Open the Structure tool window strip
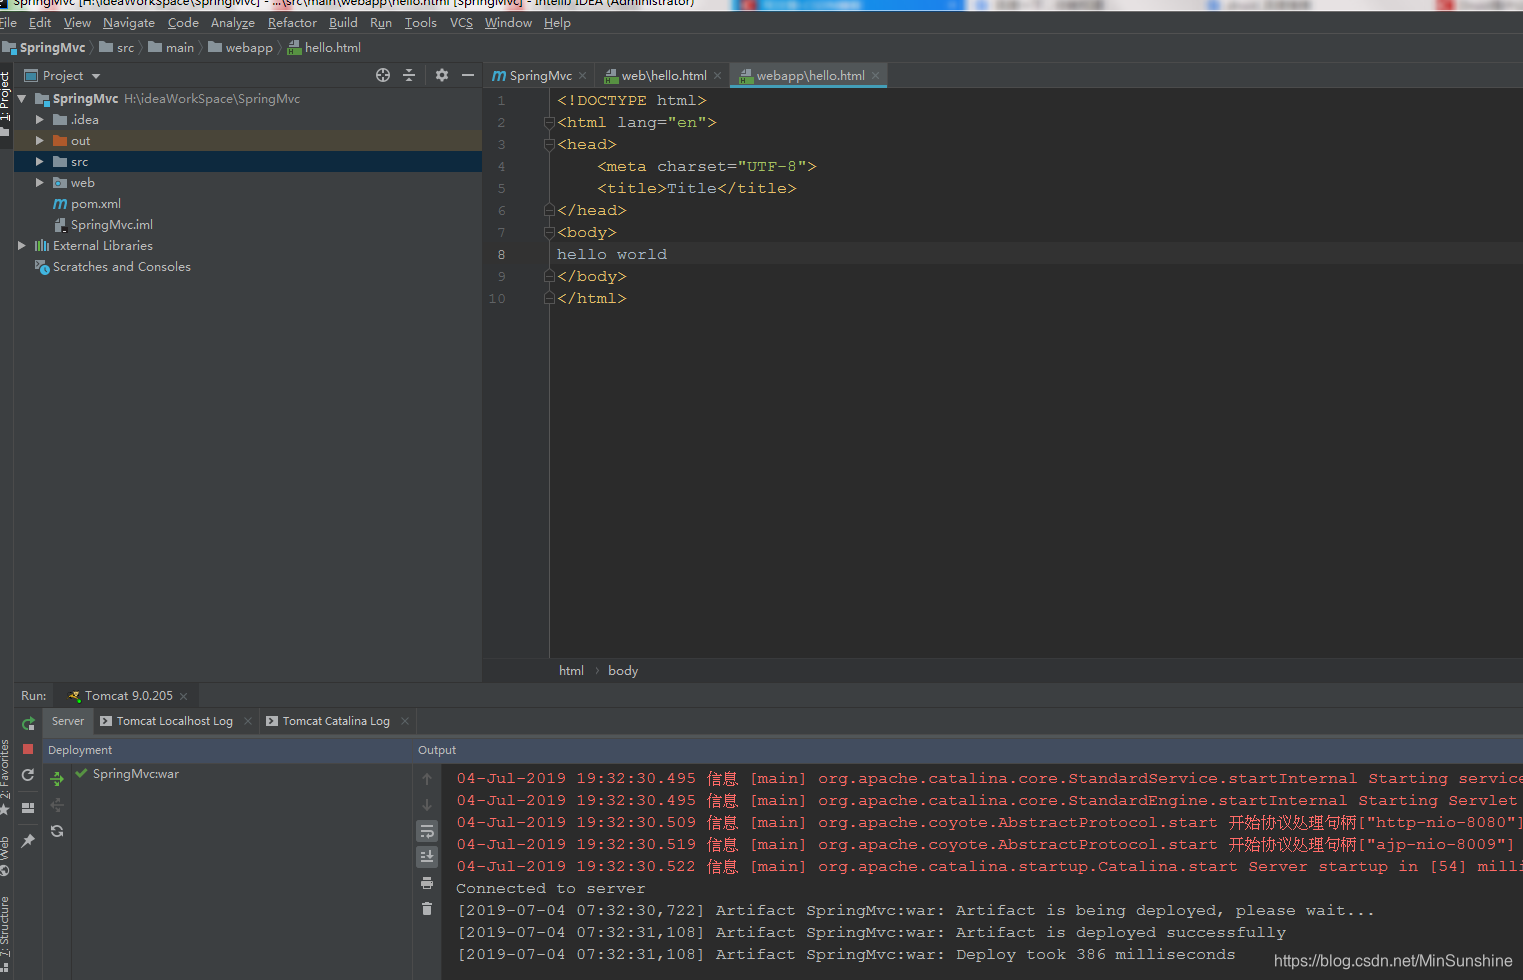 (6, 932)
